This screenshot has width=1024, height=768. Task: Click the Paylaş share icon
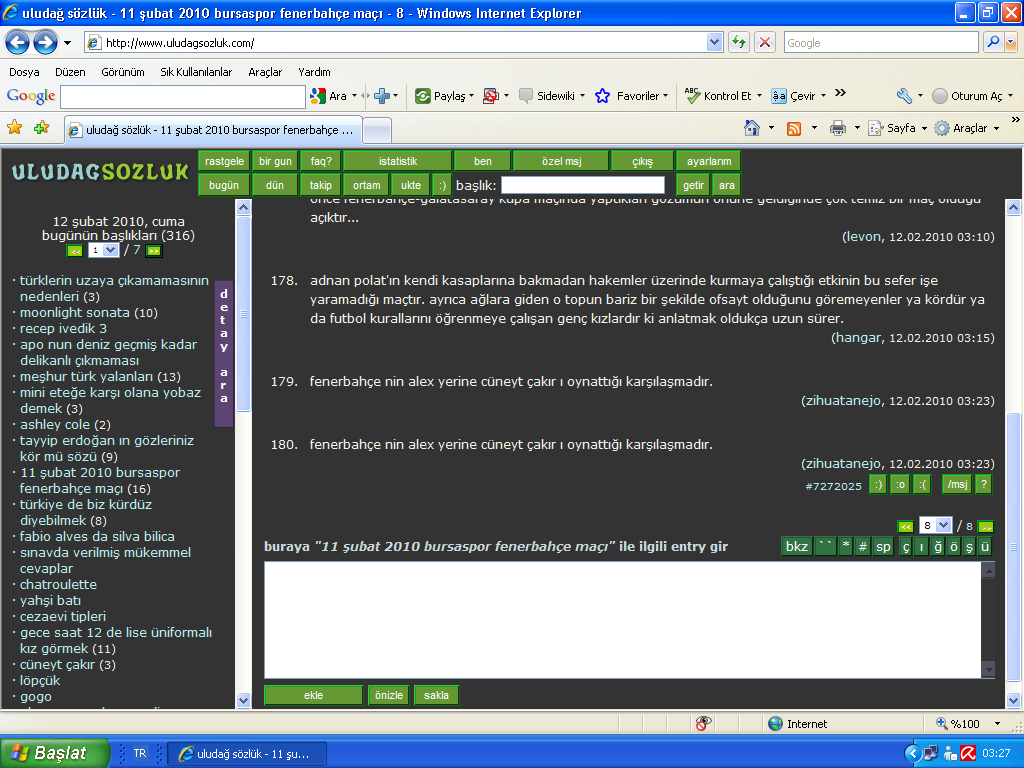423,96
